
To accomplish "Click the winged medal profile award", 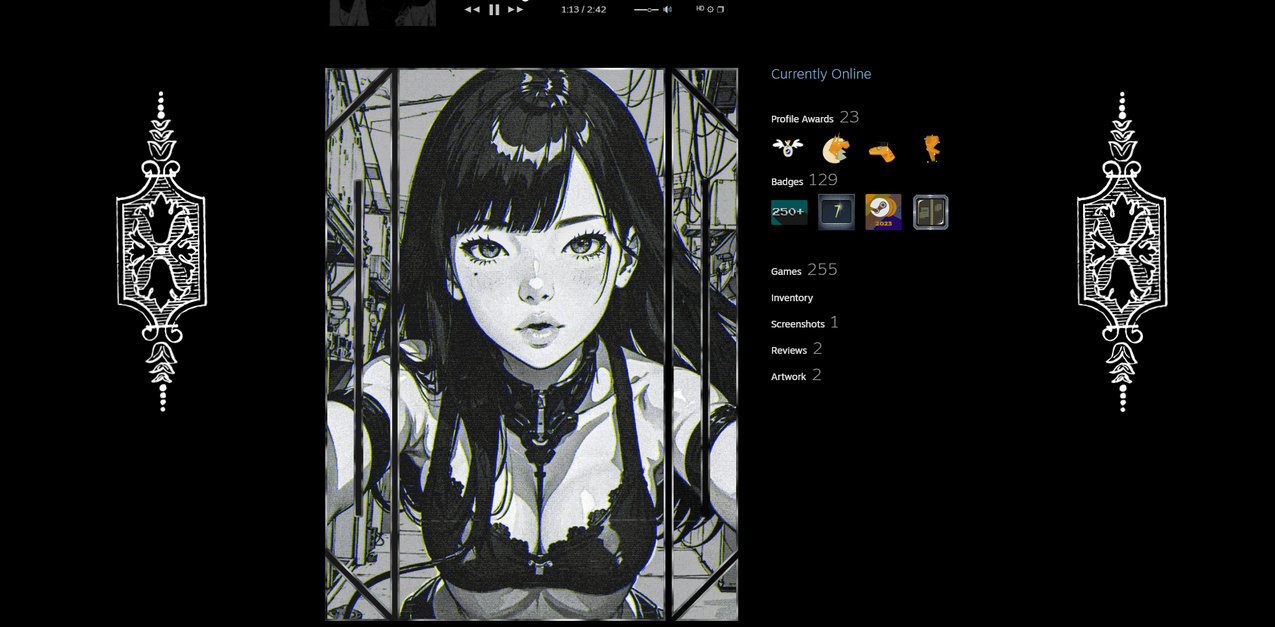I will 788,149.
